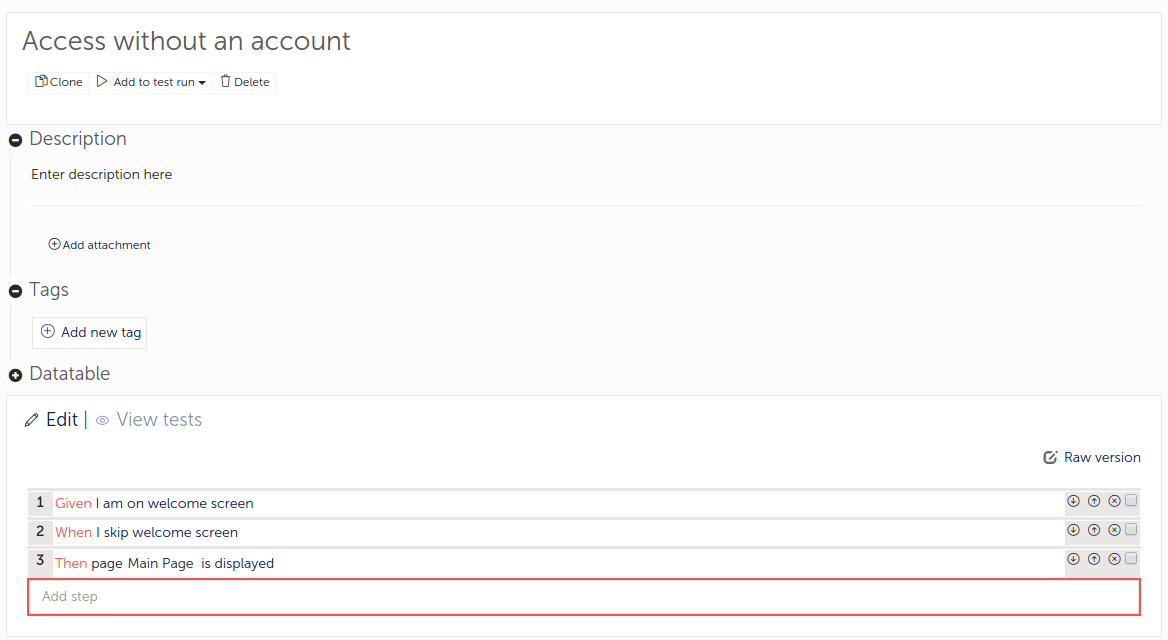Viewport: 1168px width, 640px height.
Task: Move step 2 up with arrow icon
Action: 1094,530
